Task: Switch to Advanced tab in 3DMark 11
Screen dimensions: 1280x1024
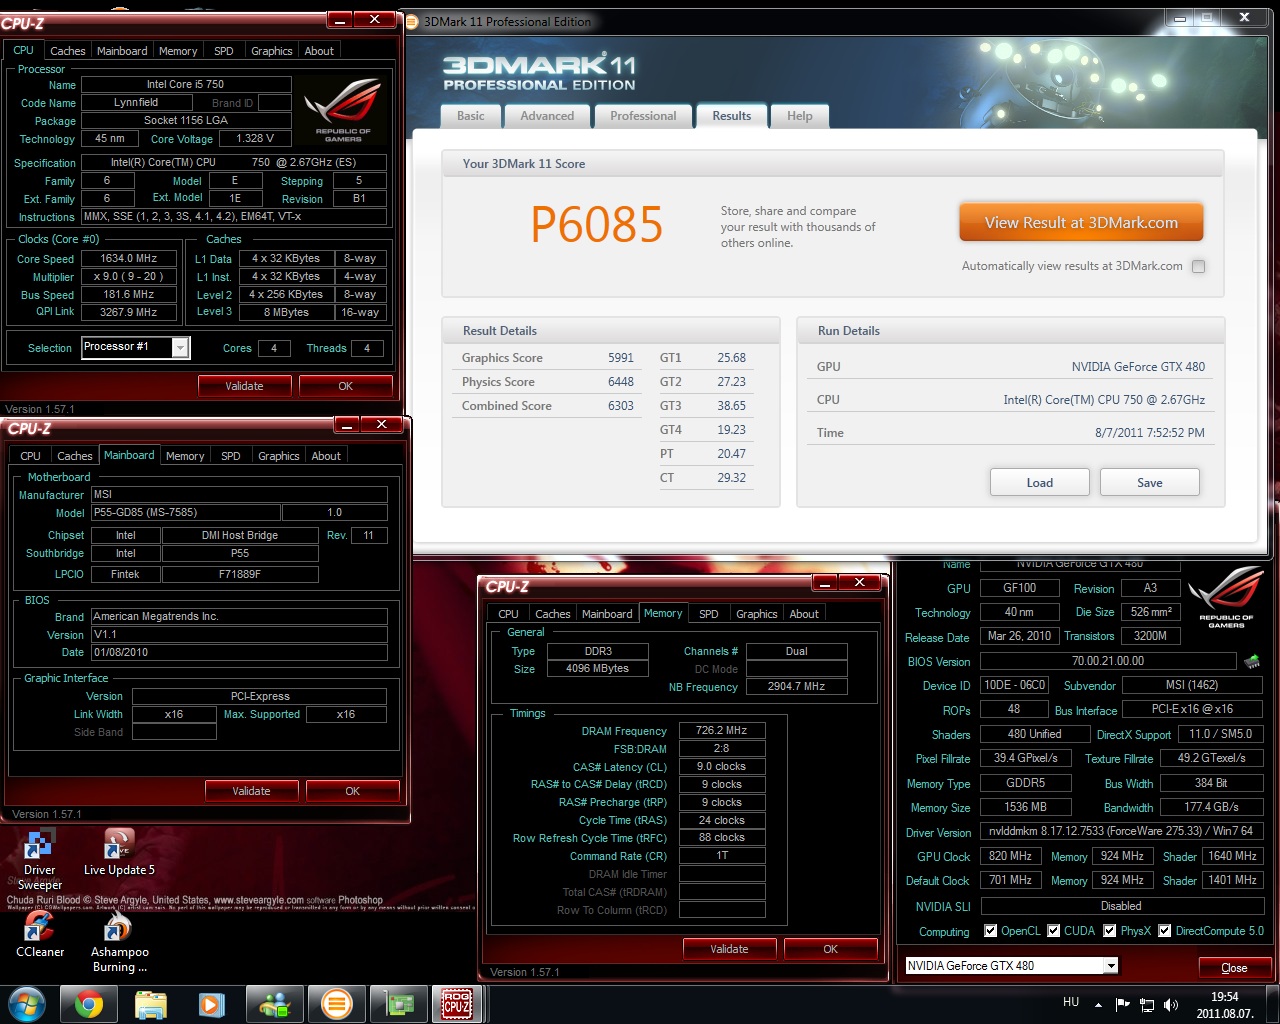Action: tap(547, 116)
